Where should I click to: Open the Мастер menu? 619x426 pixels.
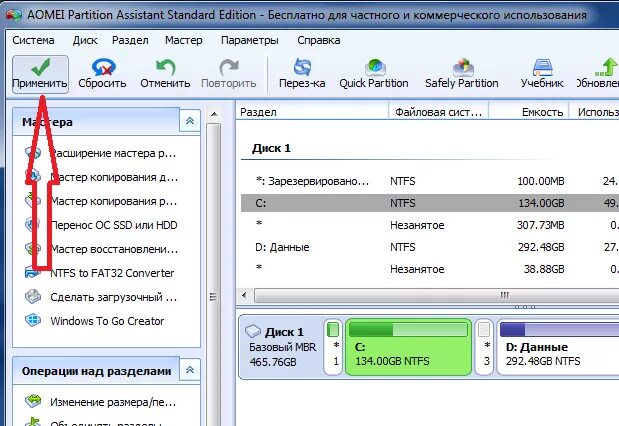click(x=184, y=40)
